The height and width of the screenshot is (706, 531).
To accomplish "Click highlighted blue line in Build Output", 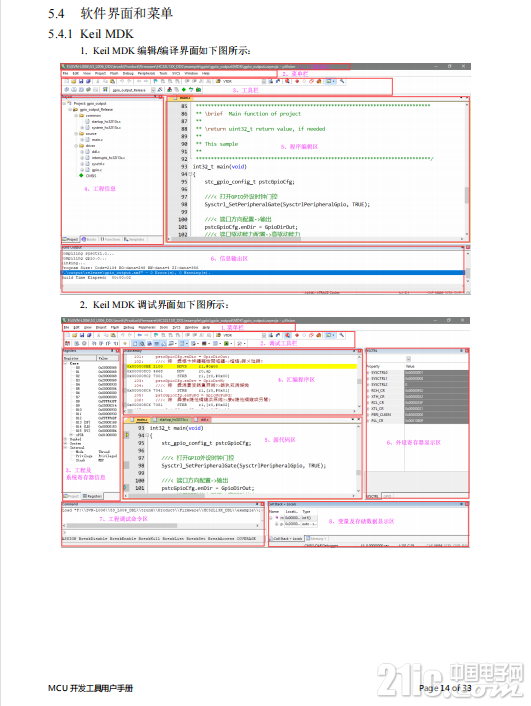I will click(263, 272).
